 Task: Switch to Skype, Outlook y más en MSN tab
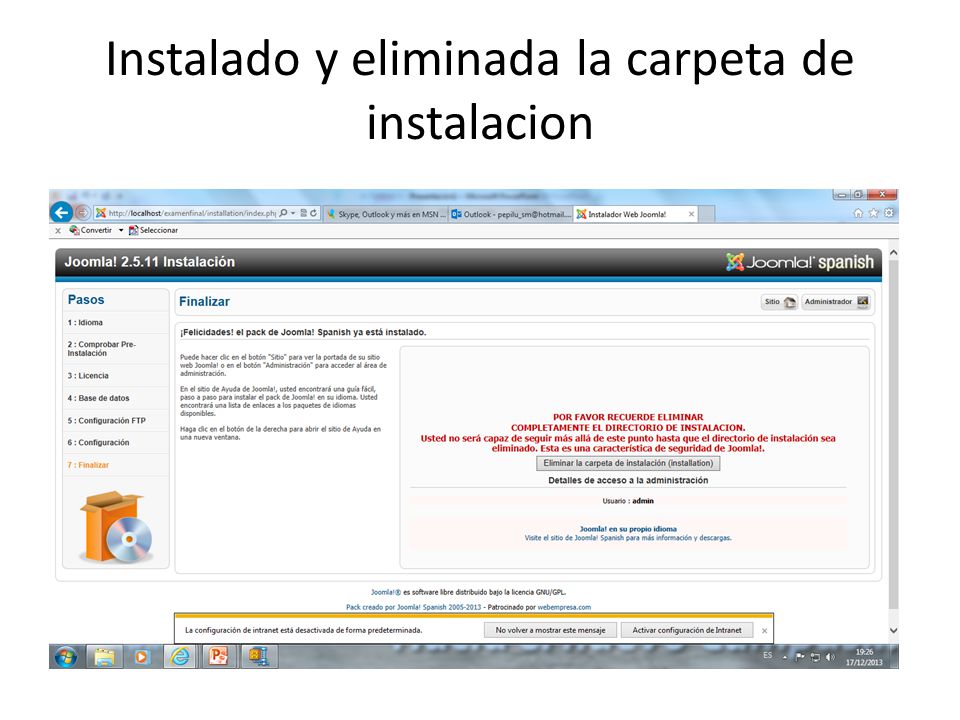[x=386, y=214]
